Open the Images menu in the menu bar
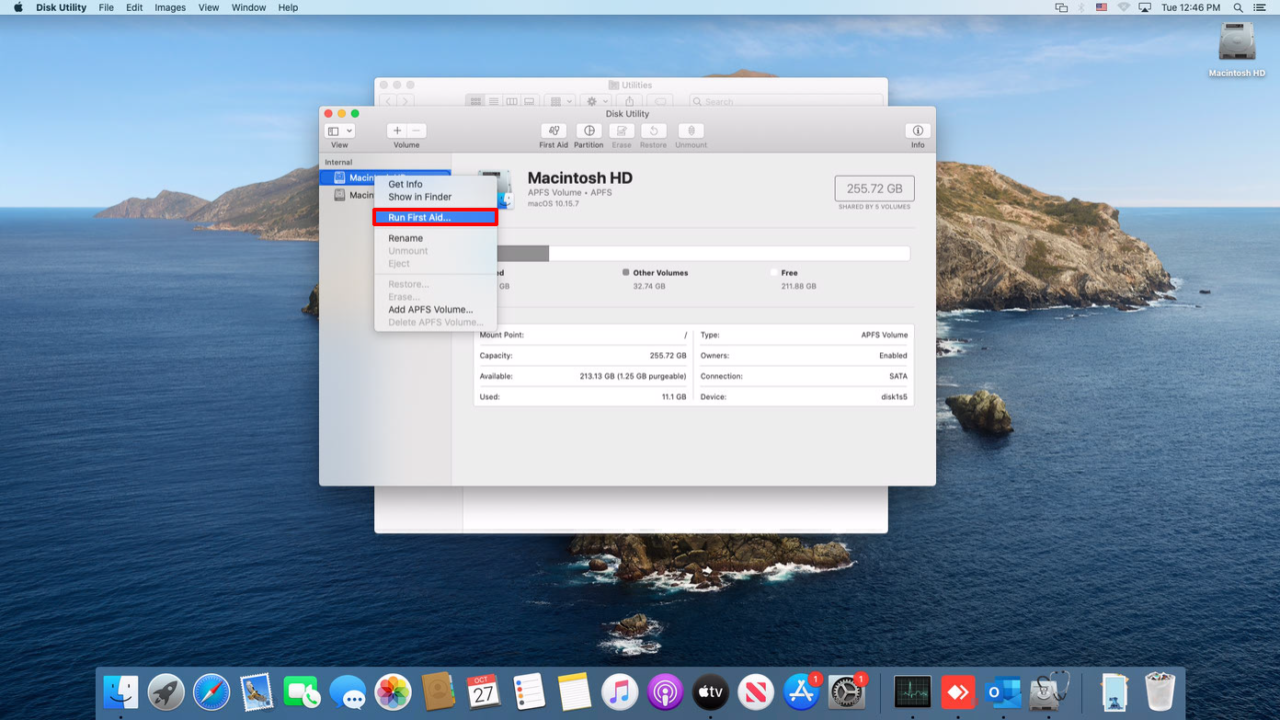This screenshot has width=1280, height=720. (169, 7)
